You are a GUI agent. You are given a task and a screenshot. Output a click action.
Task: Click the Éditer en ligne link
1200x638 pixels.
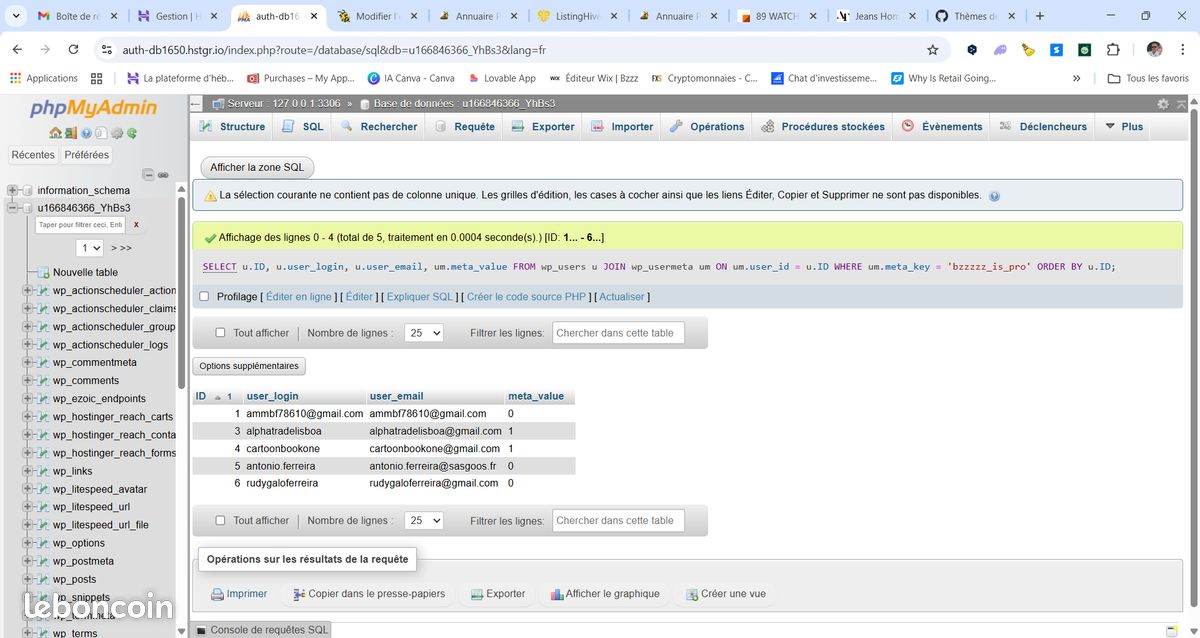[x=299, y=297]
